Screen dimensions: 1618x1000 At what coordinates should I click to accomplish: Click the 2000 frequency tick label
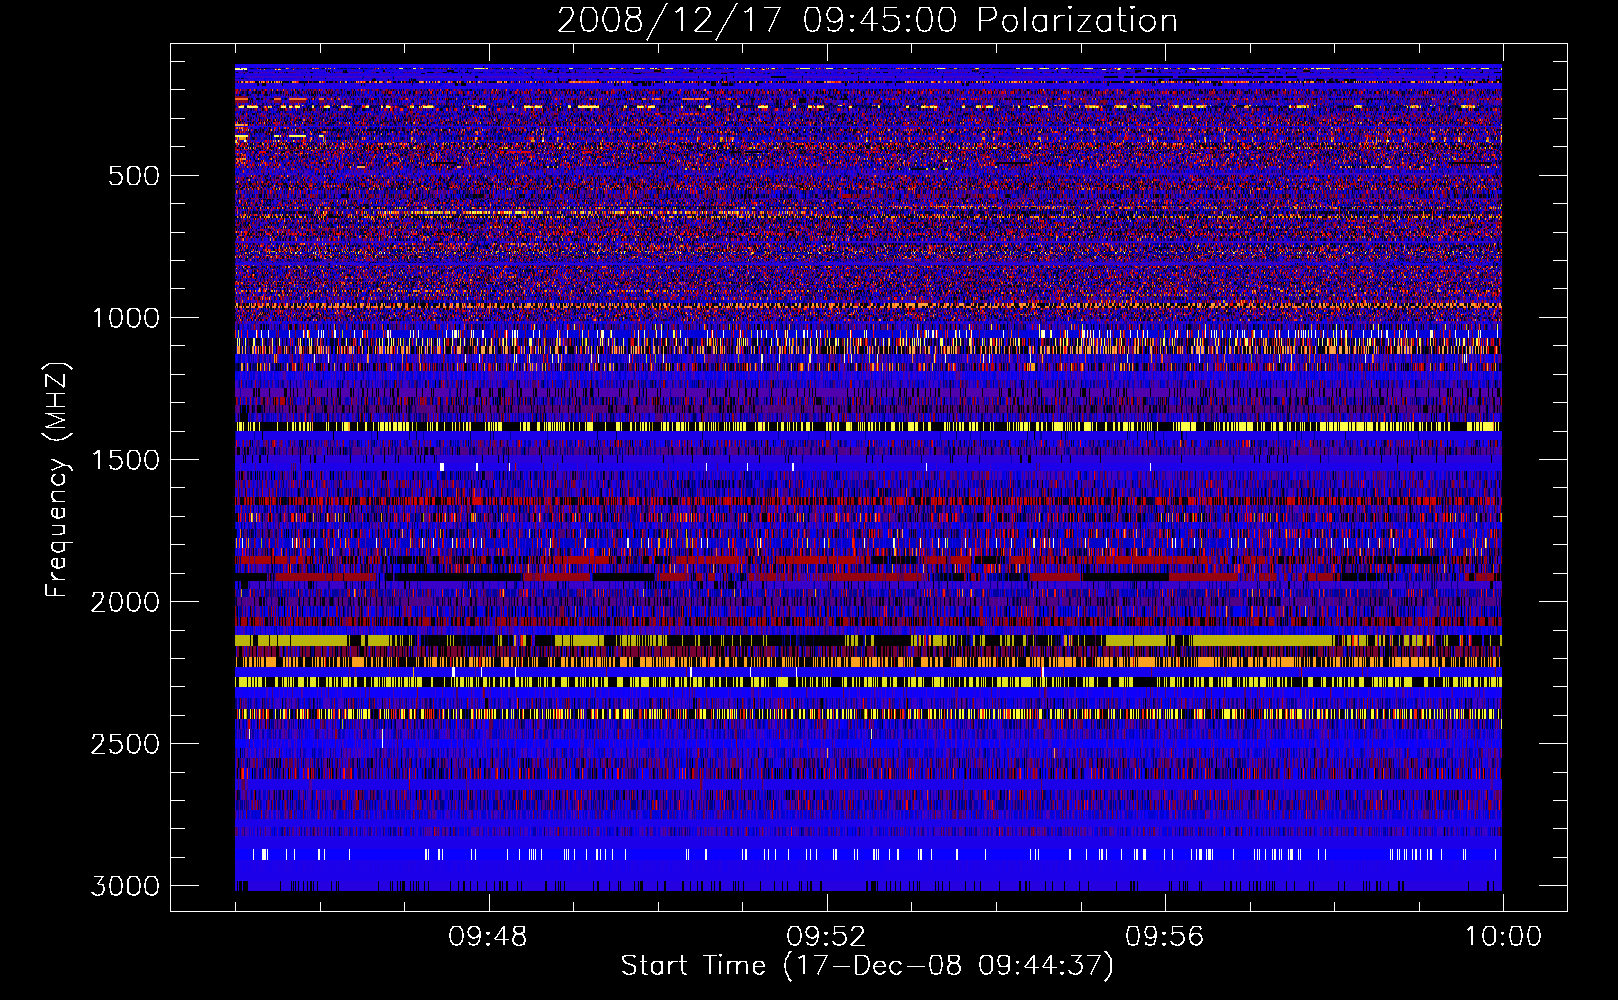coord(125,602)
